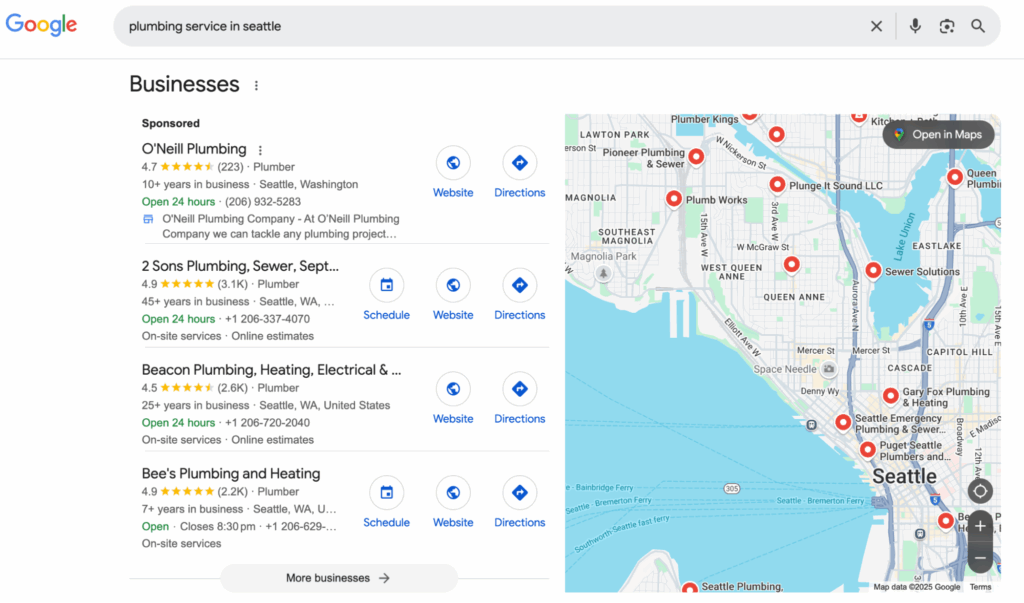Screen dimensions: 1024x603
Task: Open search by image camera icon
Action: click(946, 26)
